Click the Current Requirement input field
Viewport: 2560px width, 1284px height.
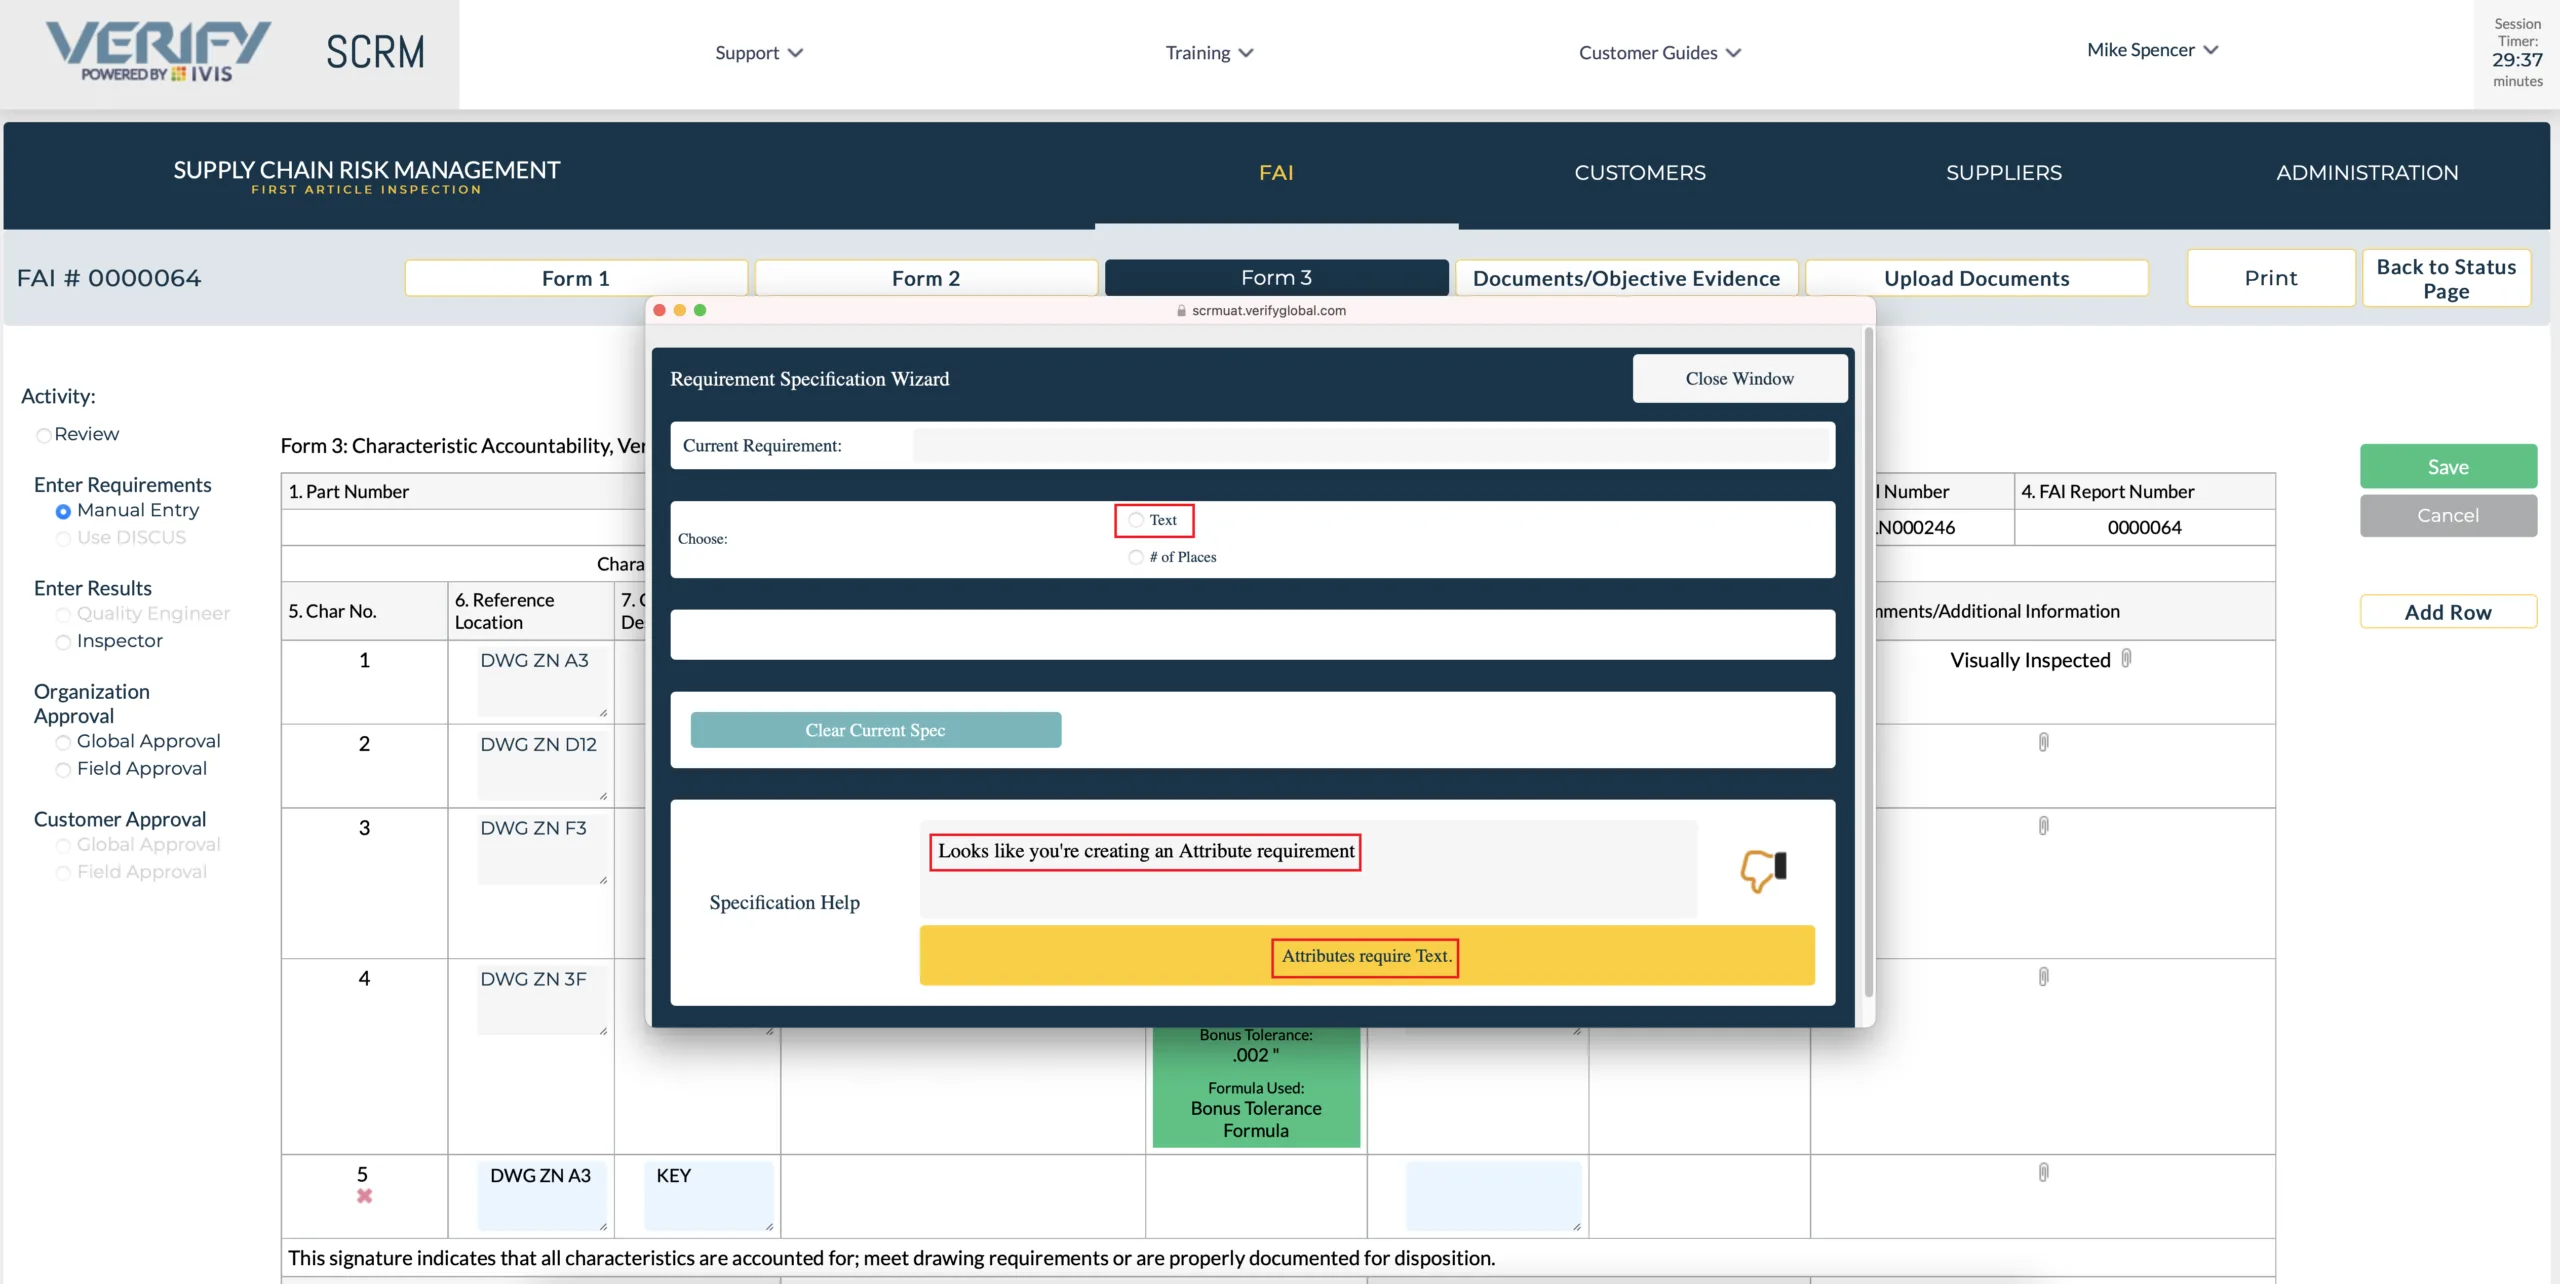point(1372,446)
